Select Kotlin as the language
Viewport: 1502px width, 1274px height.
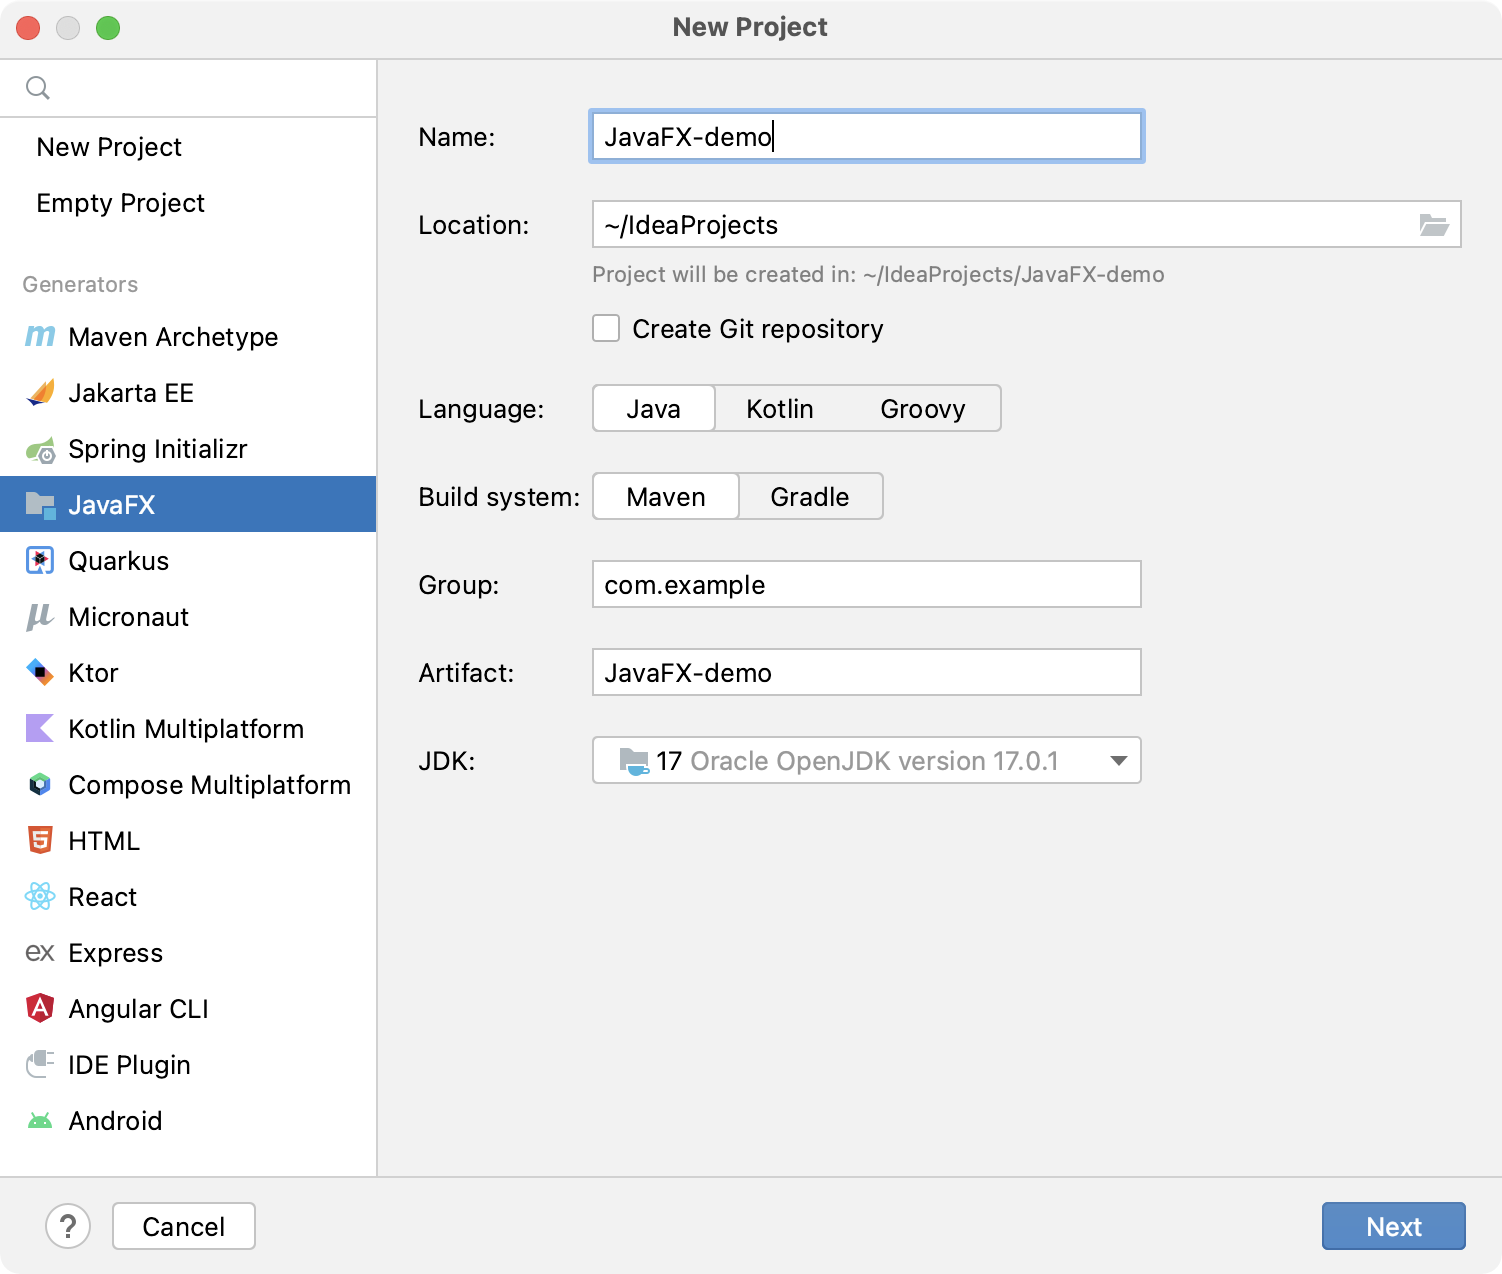pos(779,408)
